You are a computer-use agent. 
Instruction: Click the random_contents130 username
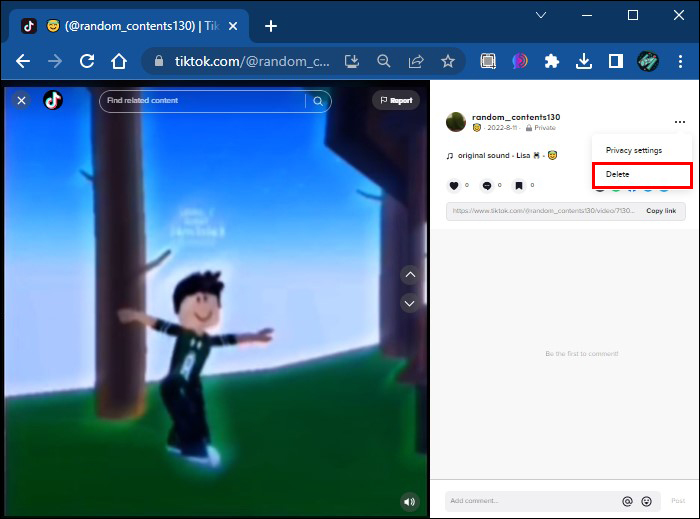pos(516,117)
